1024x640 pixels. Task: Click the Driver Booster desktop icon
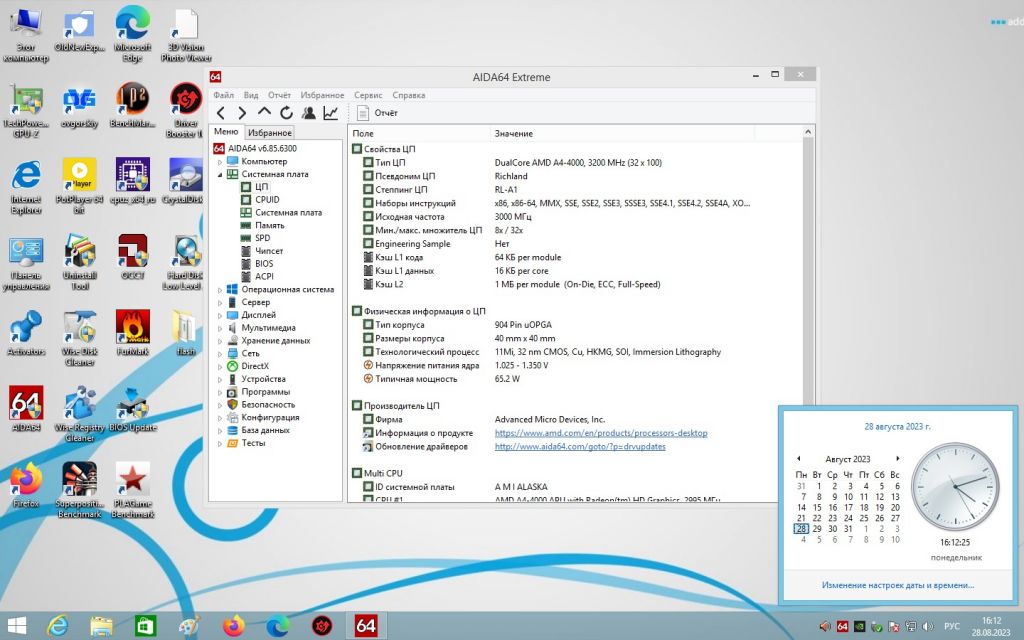pyautogui.click(x=185, y=110)
